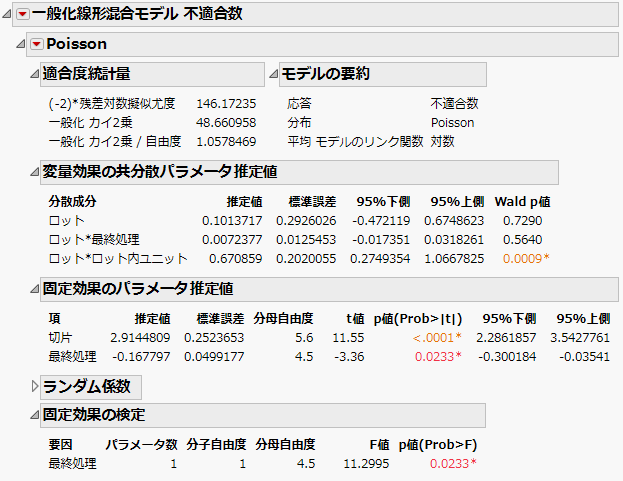This screenshot has width=623, height=481.
Task: Click the 固定効果の検定 title
Action: tap(94, 415)
